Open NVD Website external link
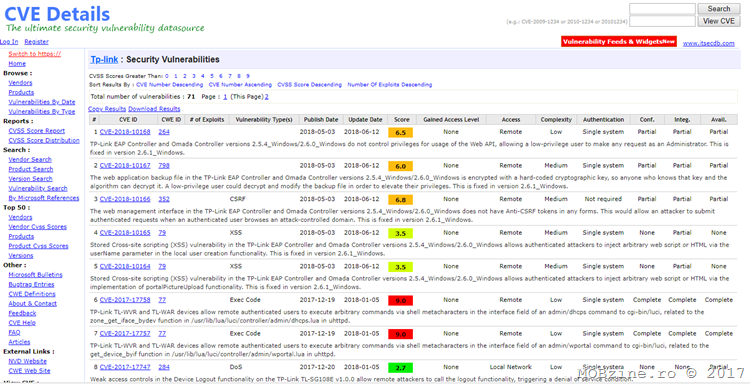 27,361
